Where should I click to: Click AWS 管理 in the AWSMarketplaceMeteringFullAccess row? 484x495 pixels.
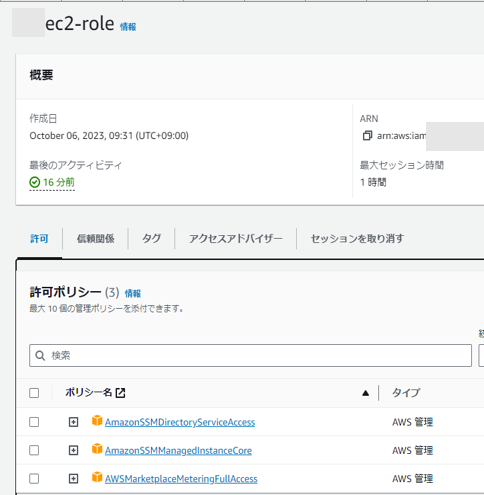[412, 479]
